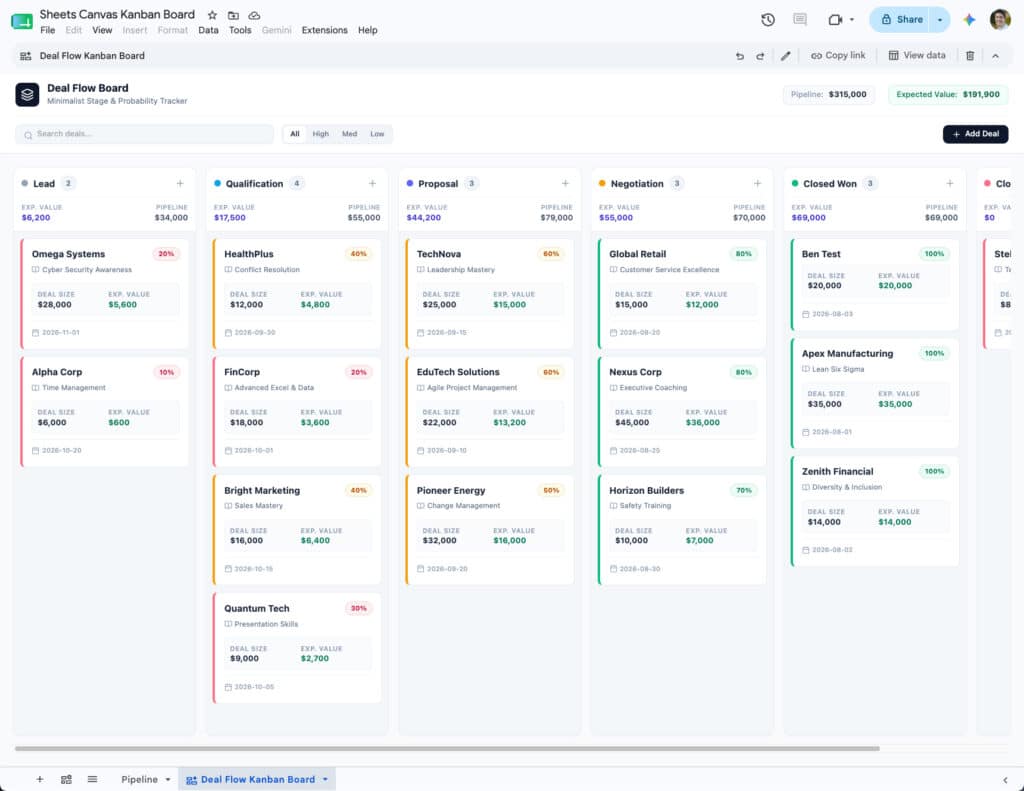
Task: Click the redo arrow in canvas toolbar
Action: (760, 56)
